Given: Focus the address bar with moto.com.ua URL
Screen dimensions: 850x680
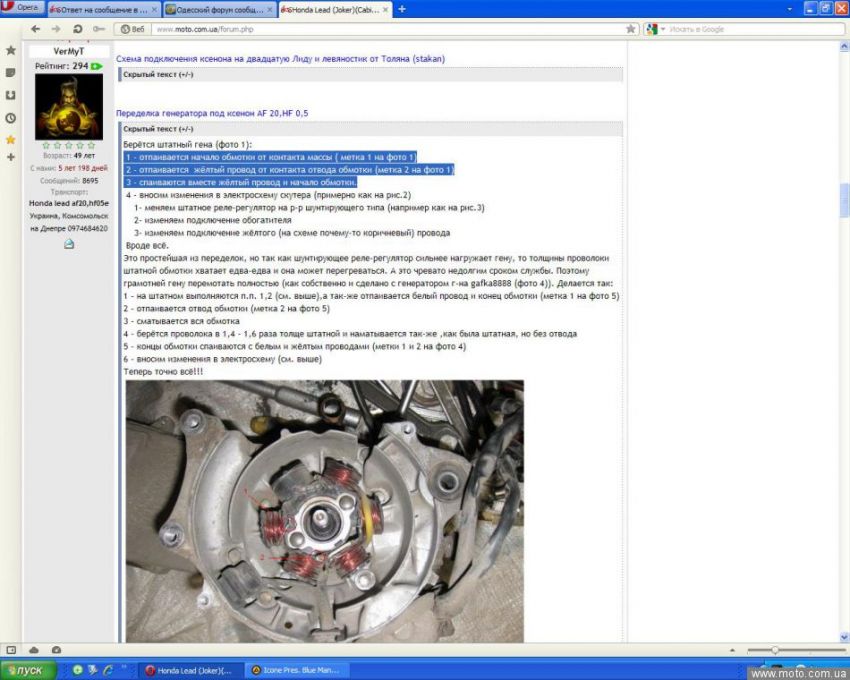Looking at the screenshot, I should pyautogui.click(x=388, y=29).
